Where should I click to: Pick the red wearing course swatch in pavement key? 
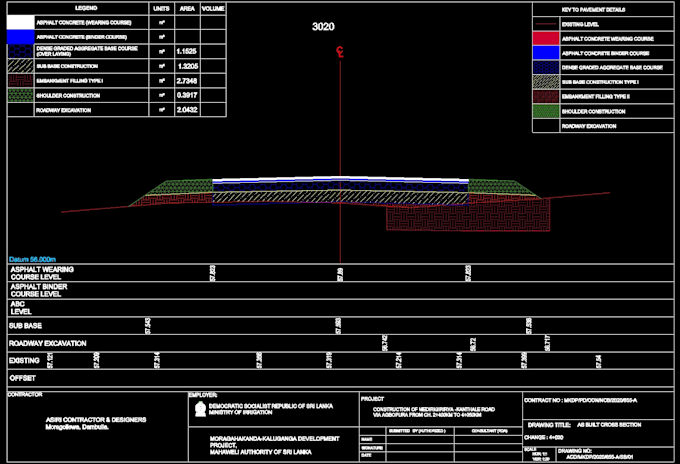pos(545,38)
